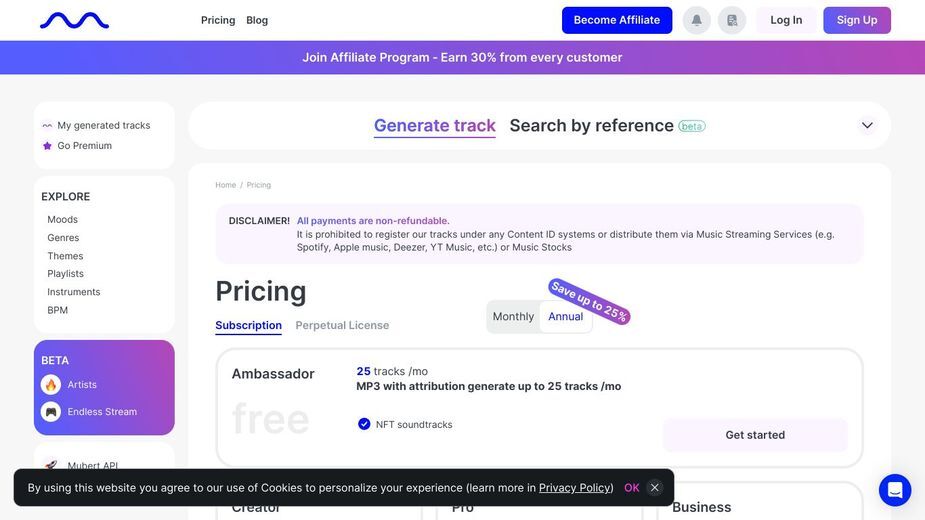Click the NFT soundtracks checkmark
Image resolution: width=925 pixels, height=520 pixels.
click(x=364, y=424)
